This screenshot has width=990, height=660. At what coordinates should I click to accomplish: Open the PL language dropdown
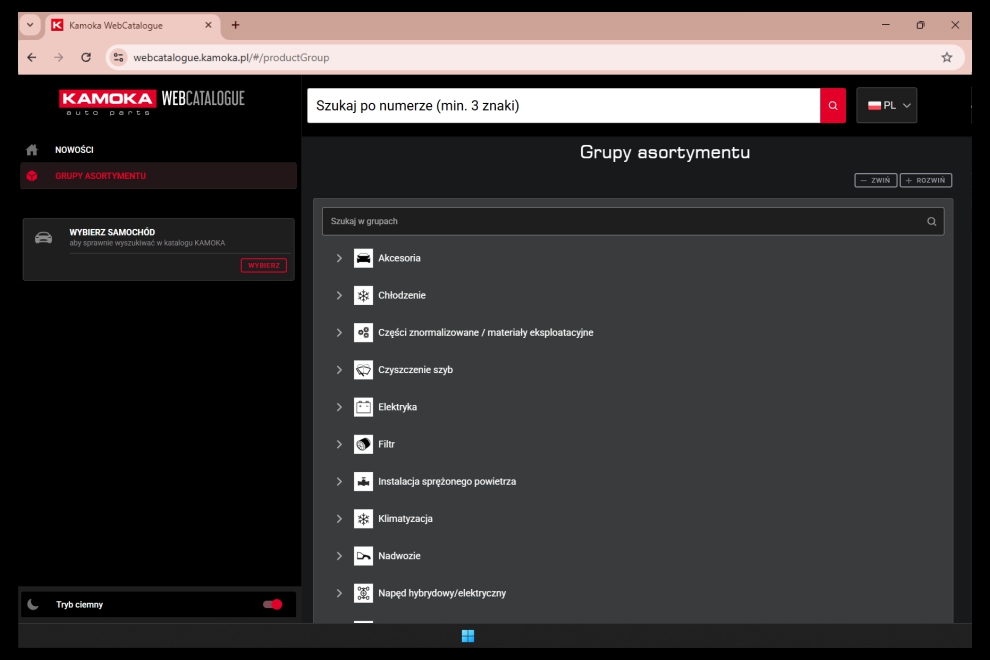(886, 105)
